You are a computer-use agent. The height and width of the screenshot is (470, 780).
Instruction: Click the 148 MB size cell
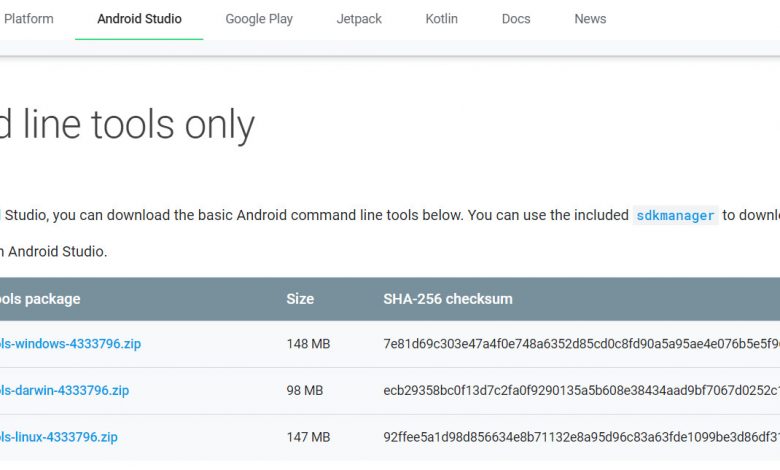pyautogui.click(x=308, y=344)
